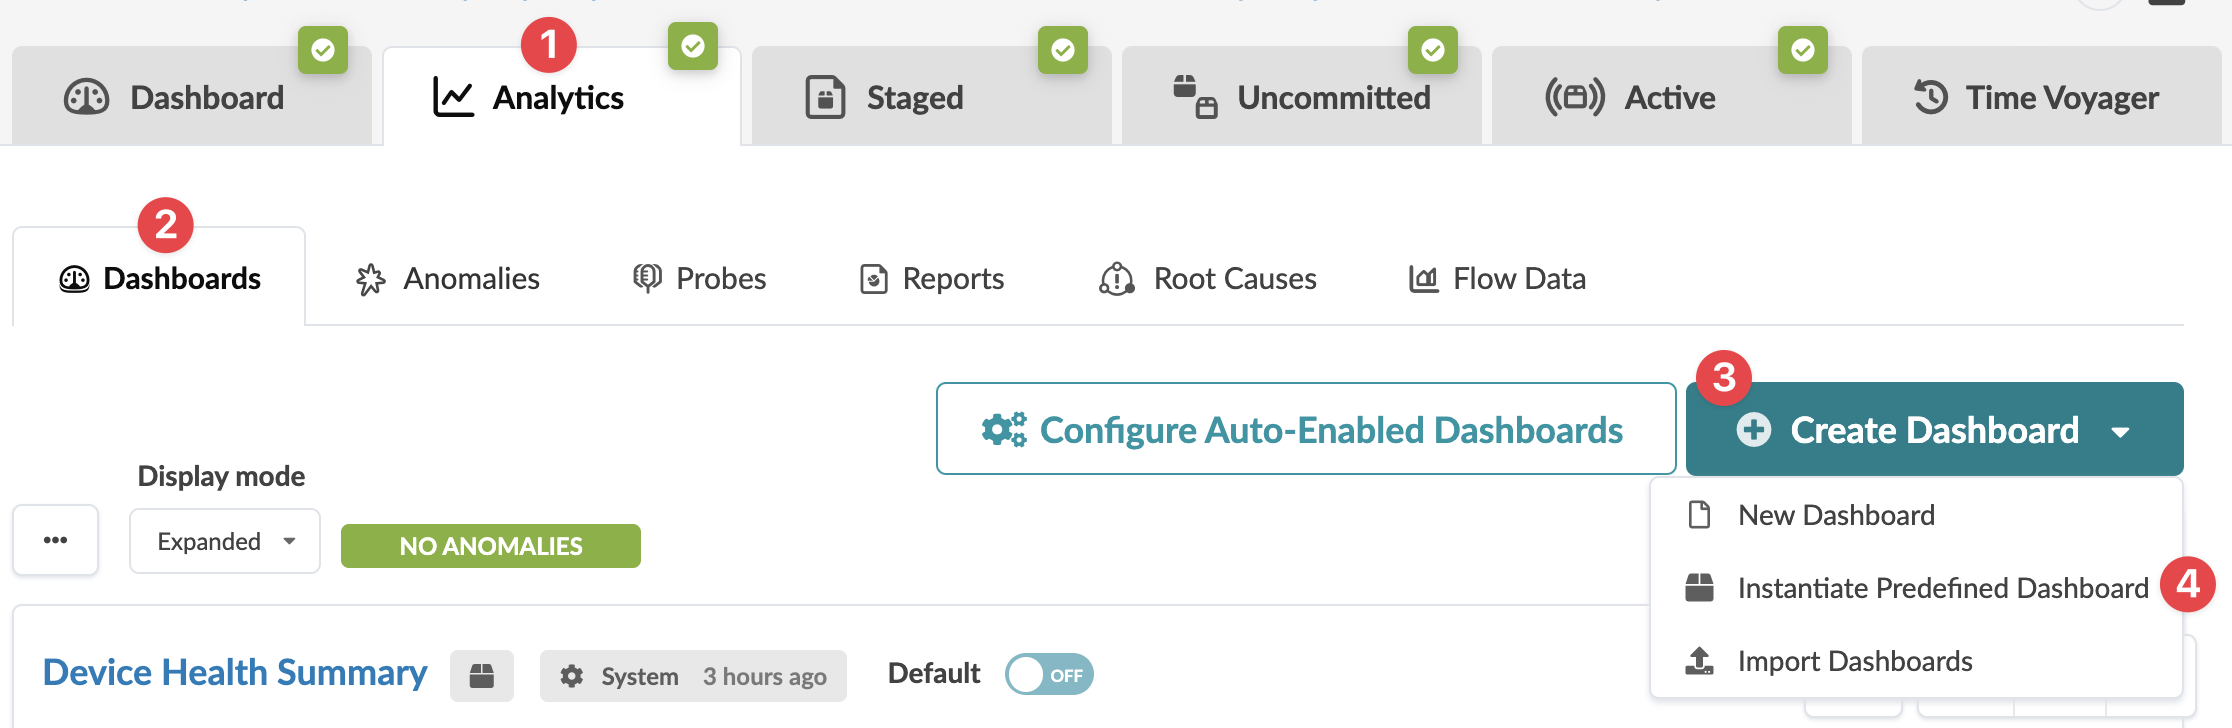Click the green check badge on Analytics tab
The width and height of the screenshot is (2232, 728).
[692, 47]
